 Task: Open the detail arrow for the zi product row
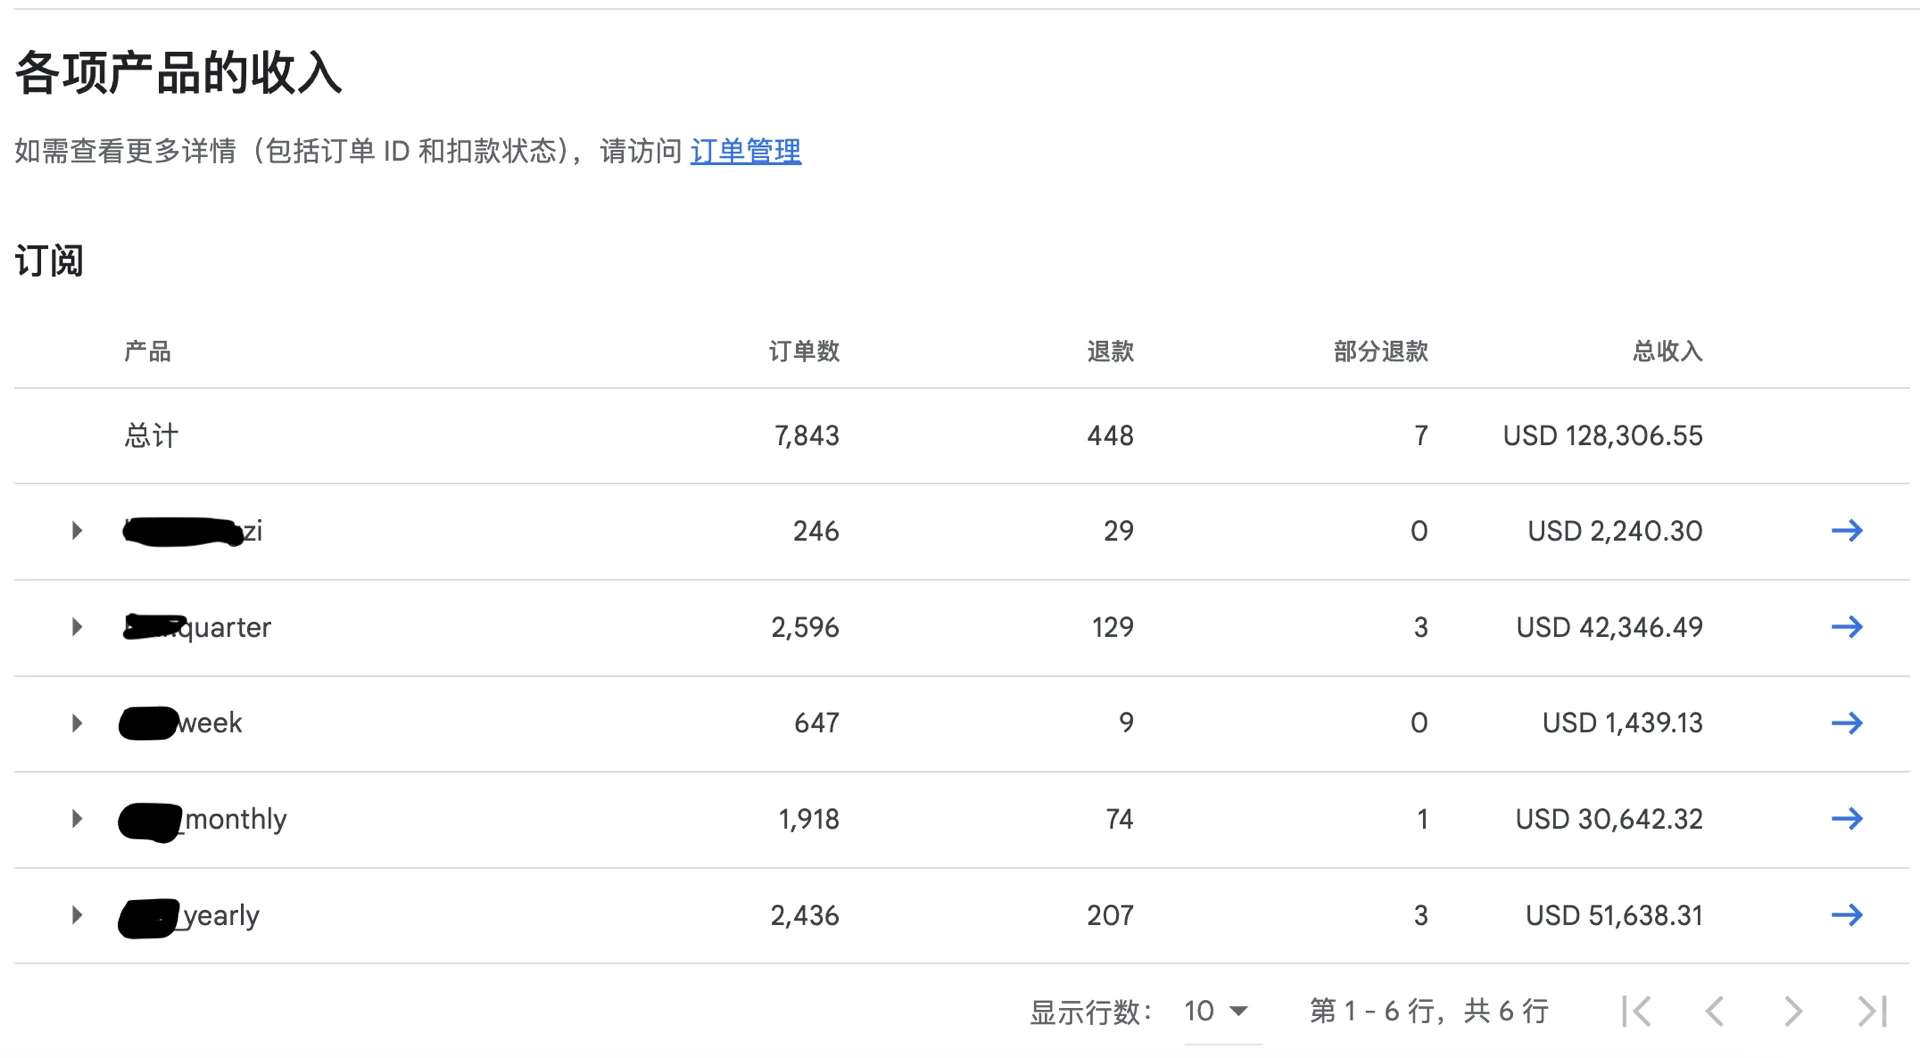pos(1848,530)
